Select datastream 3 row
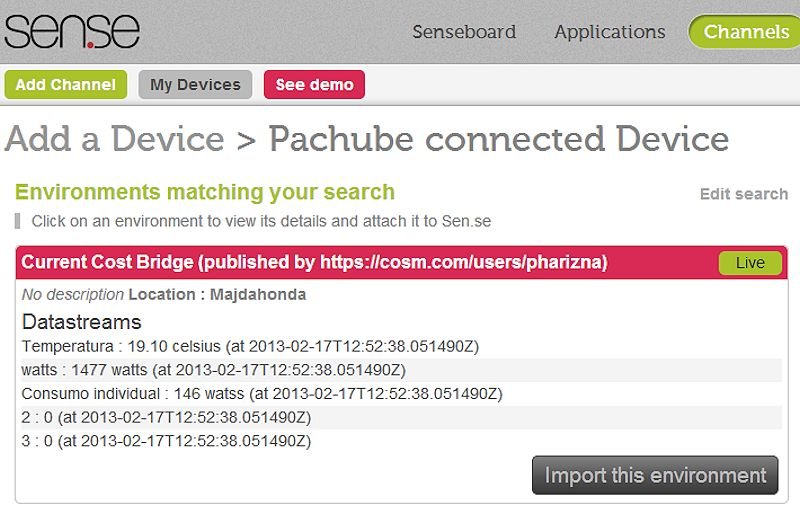This screenshot has height=532, width=800. (x=402, y=441)
